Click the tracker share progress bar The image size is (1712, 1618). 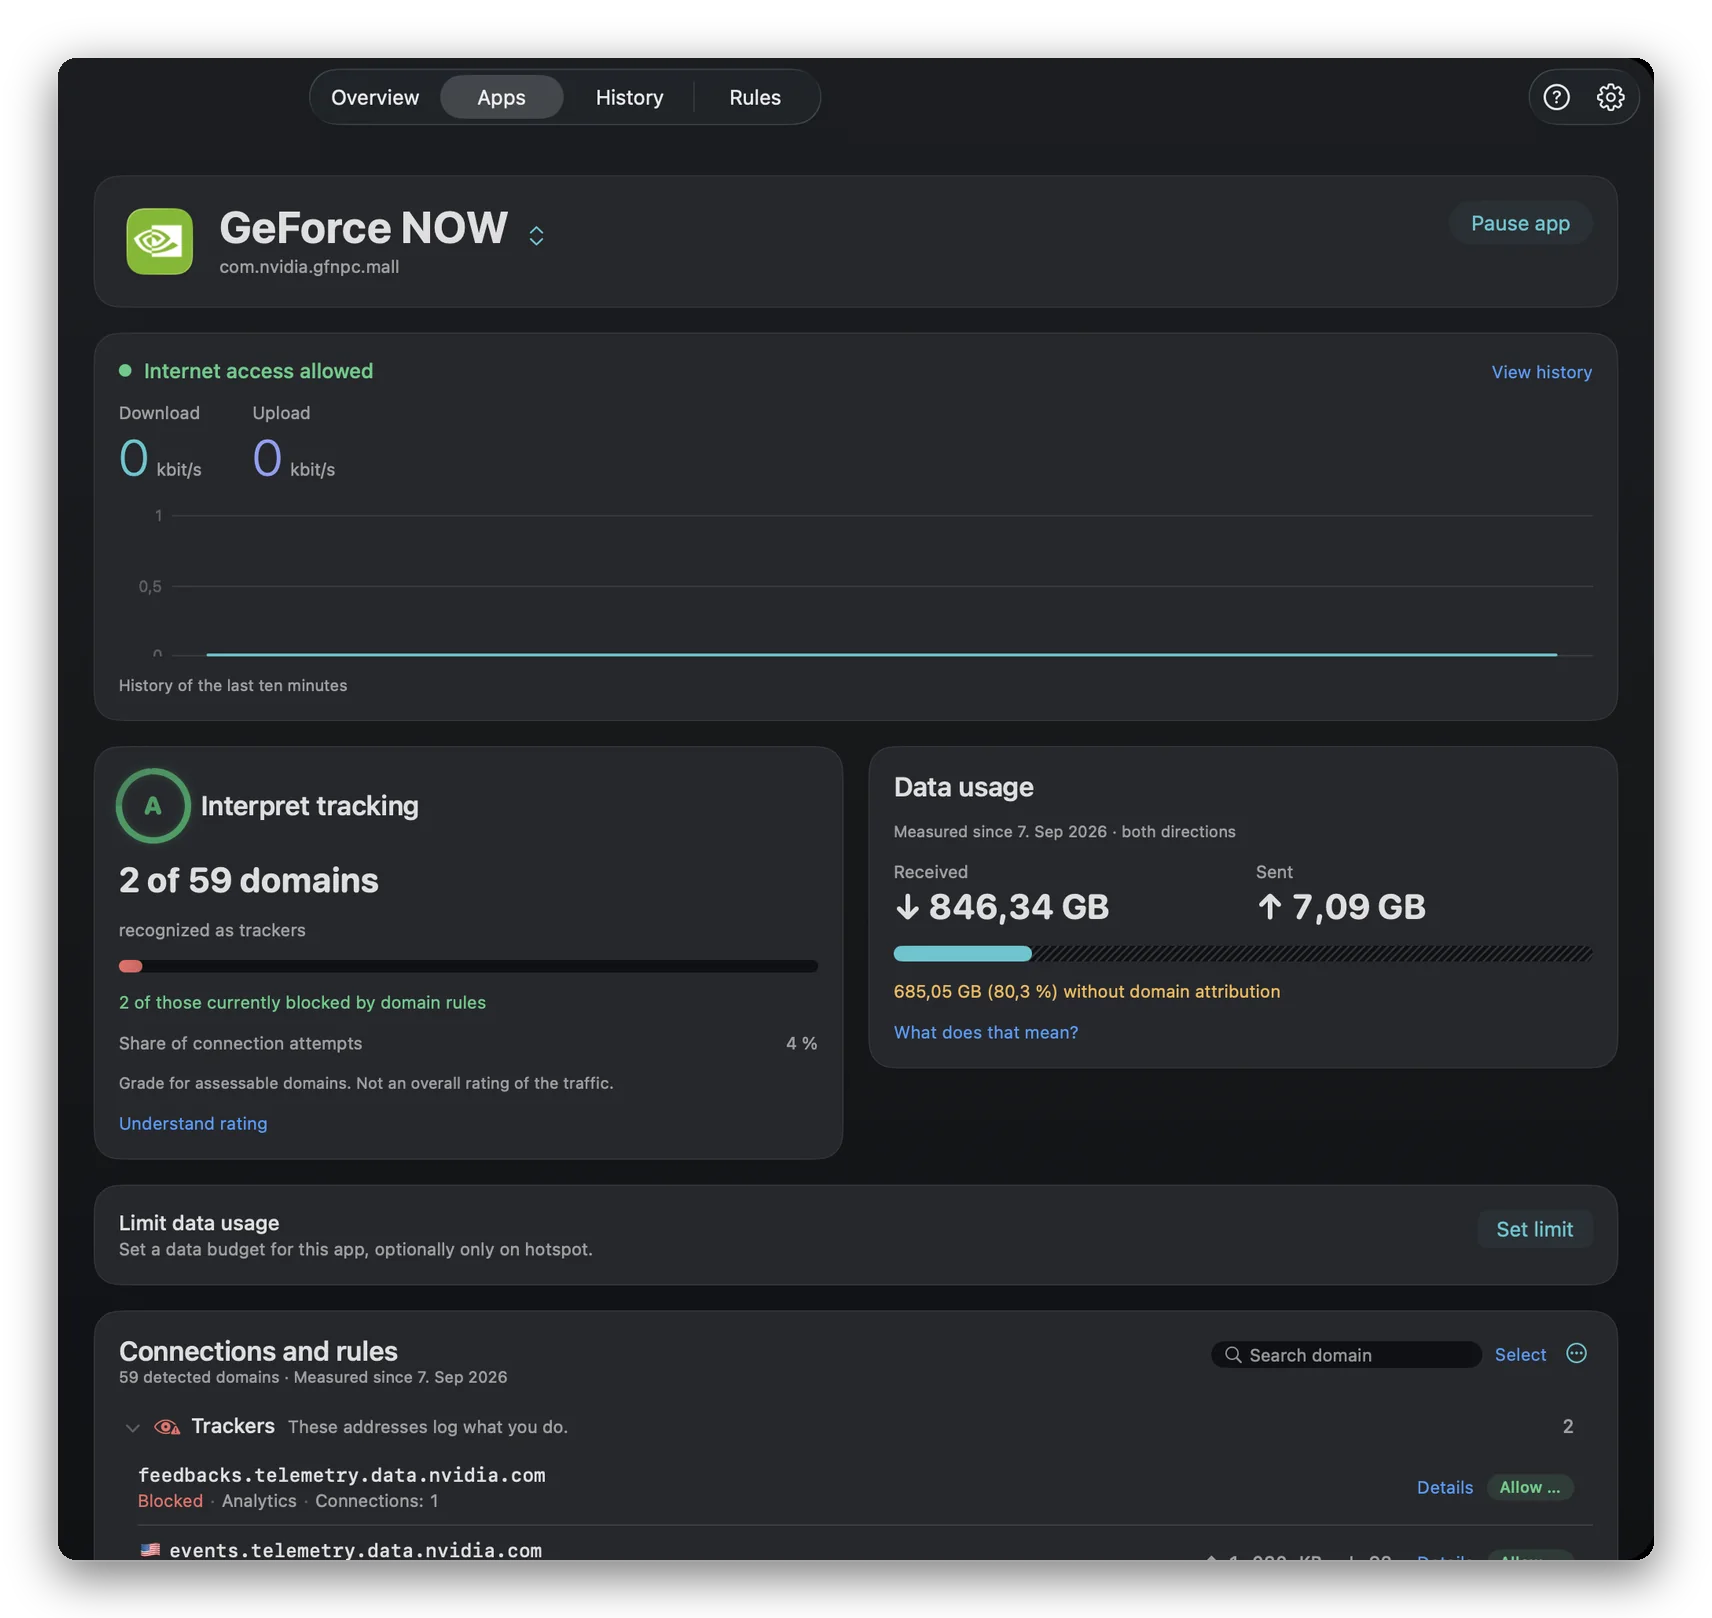pyautogui.click(x=468, y=966)
